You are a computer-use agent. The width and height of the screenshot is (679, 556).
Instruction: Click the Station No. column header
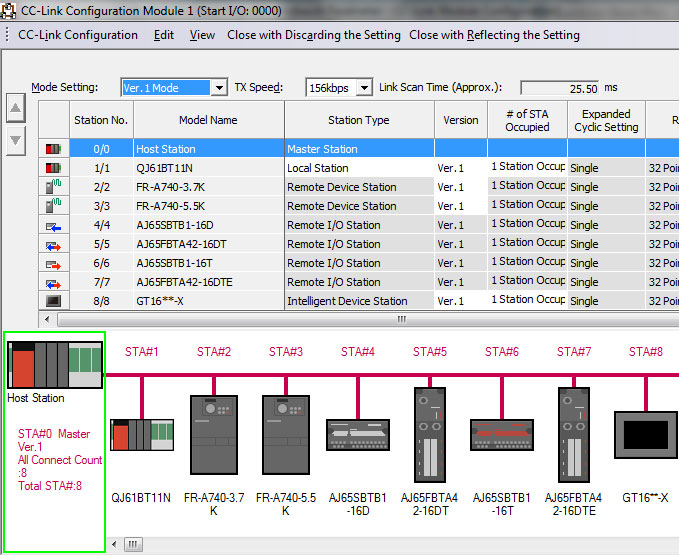pyautogui.click(x=101, y=120)
